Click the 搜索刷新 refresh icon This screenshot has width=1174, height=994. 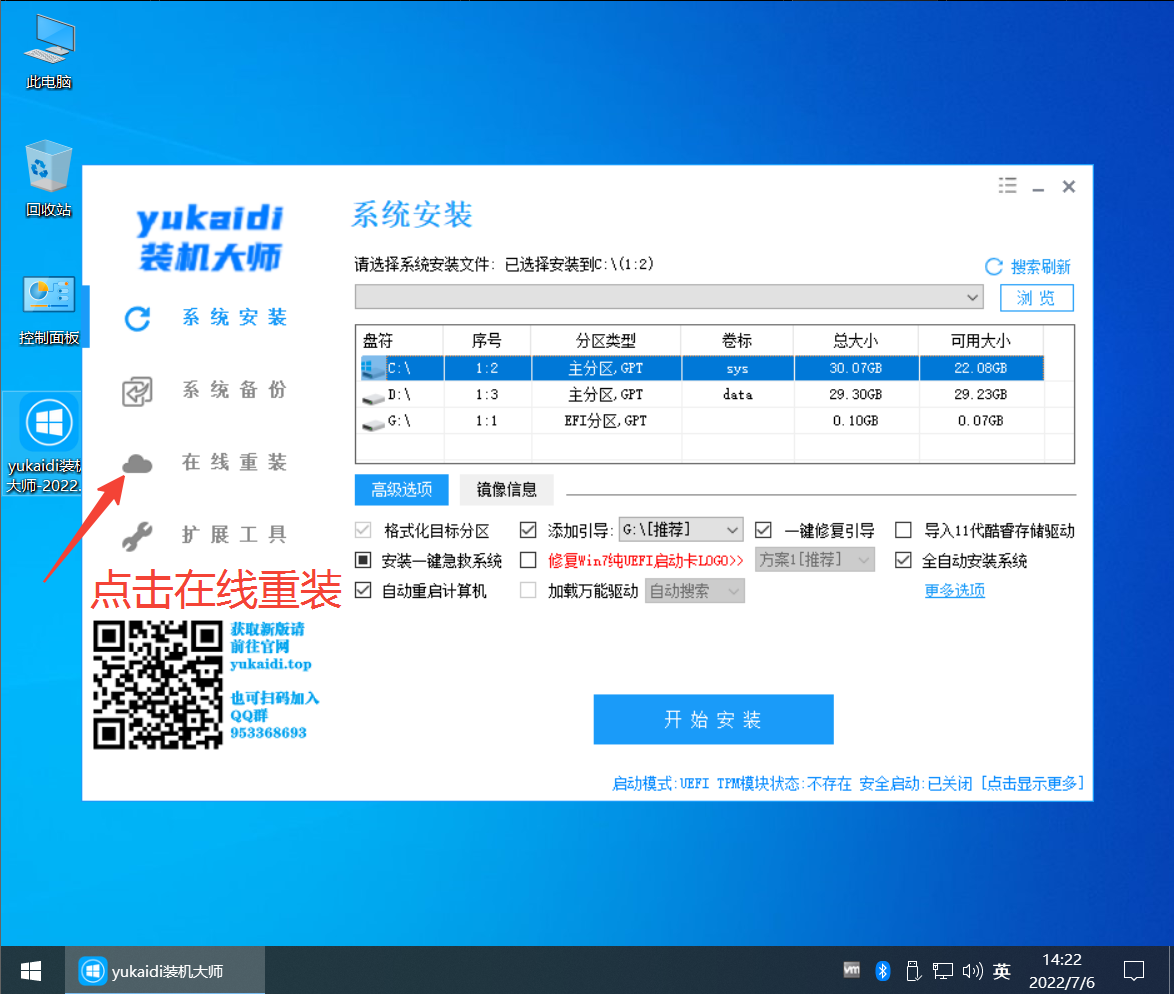(994, 267)
